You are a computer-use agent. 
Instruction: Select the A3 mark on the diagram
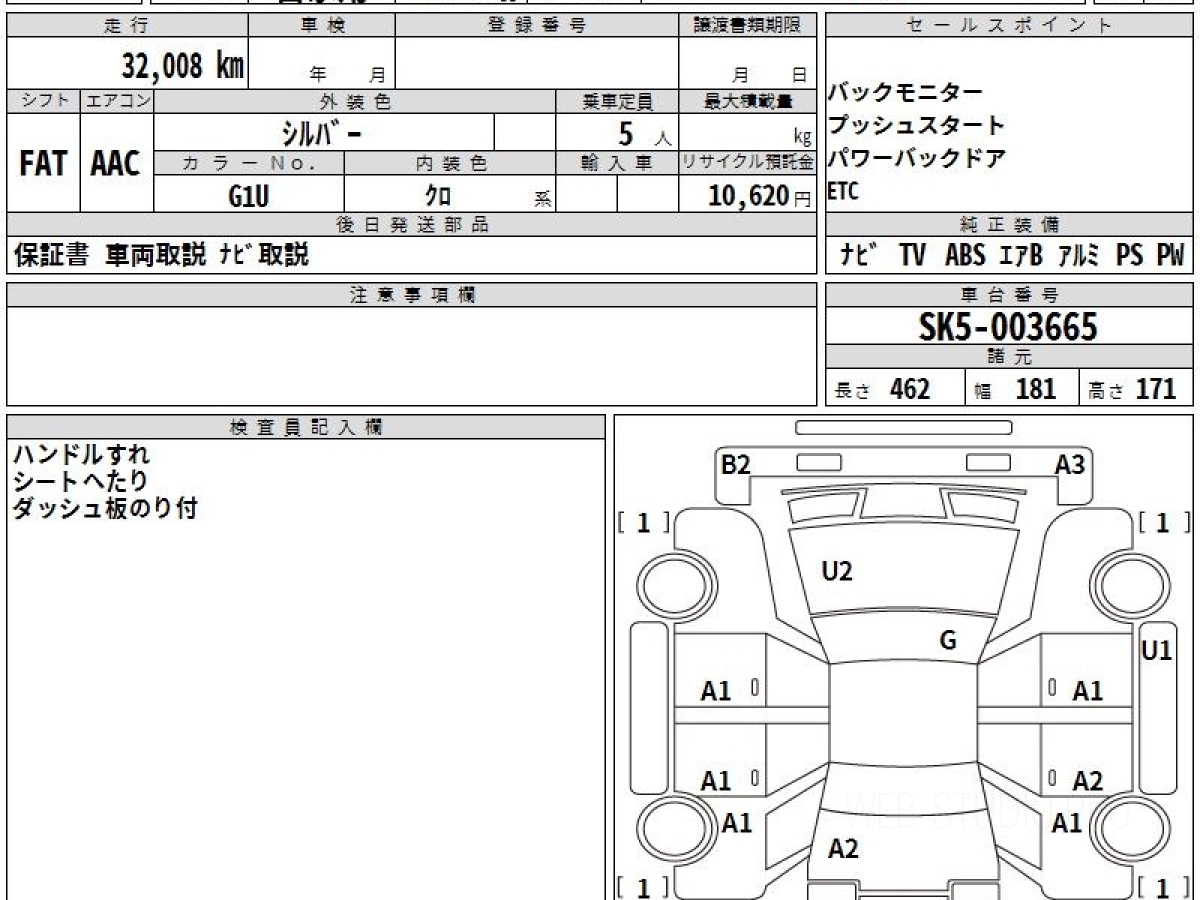[1070, 465]
